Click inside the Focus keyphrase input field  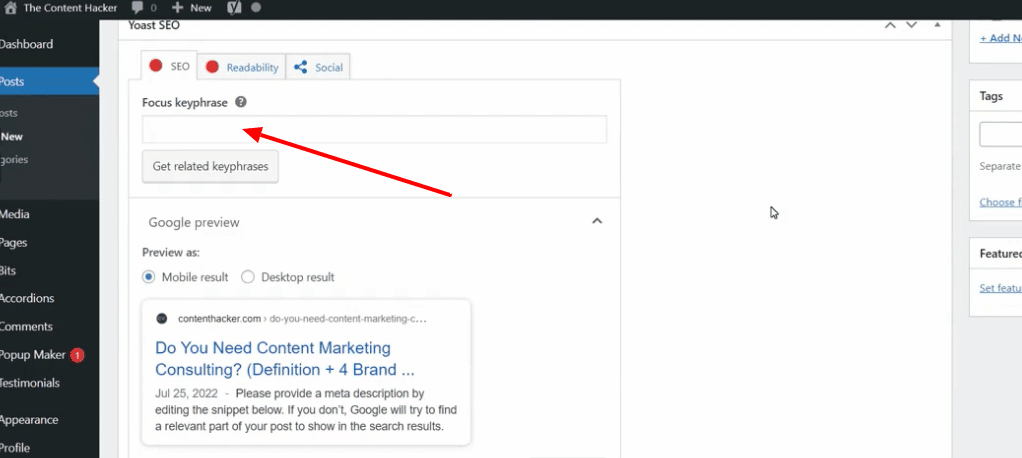click(x=374, y=129)
